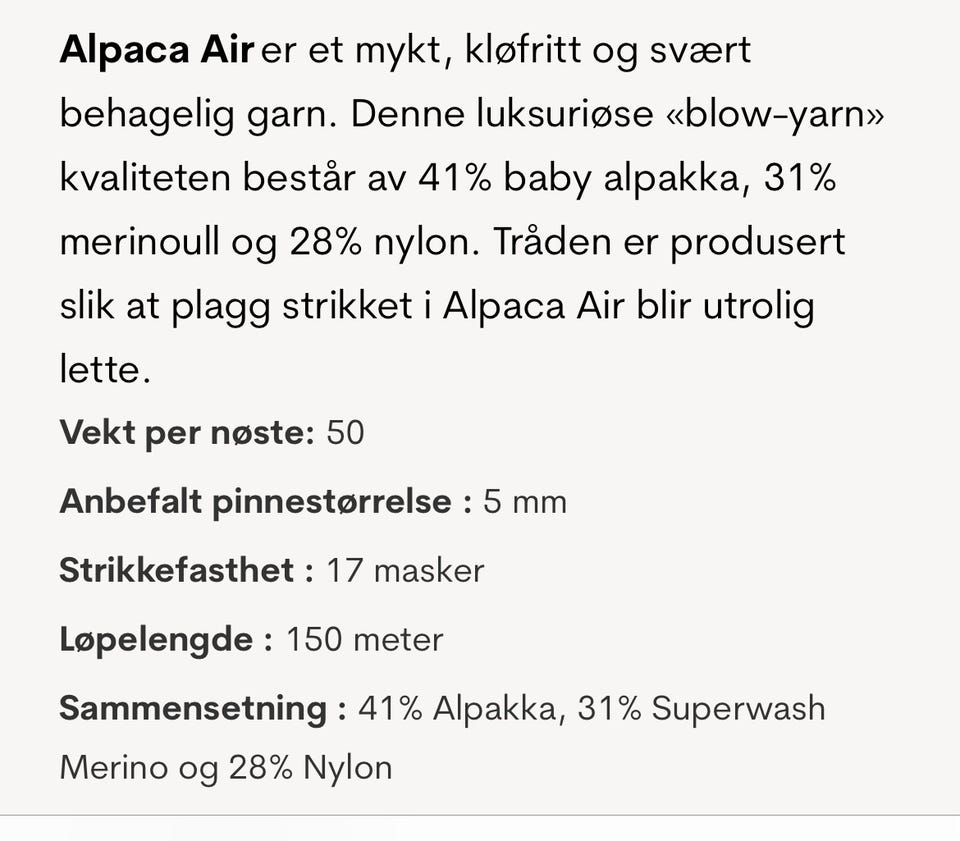Image resolution: width=960 pixels, height=841 pixels.
Task: Click the Anbefalt pinnestørrelse label
Action: tap(266, 503)
